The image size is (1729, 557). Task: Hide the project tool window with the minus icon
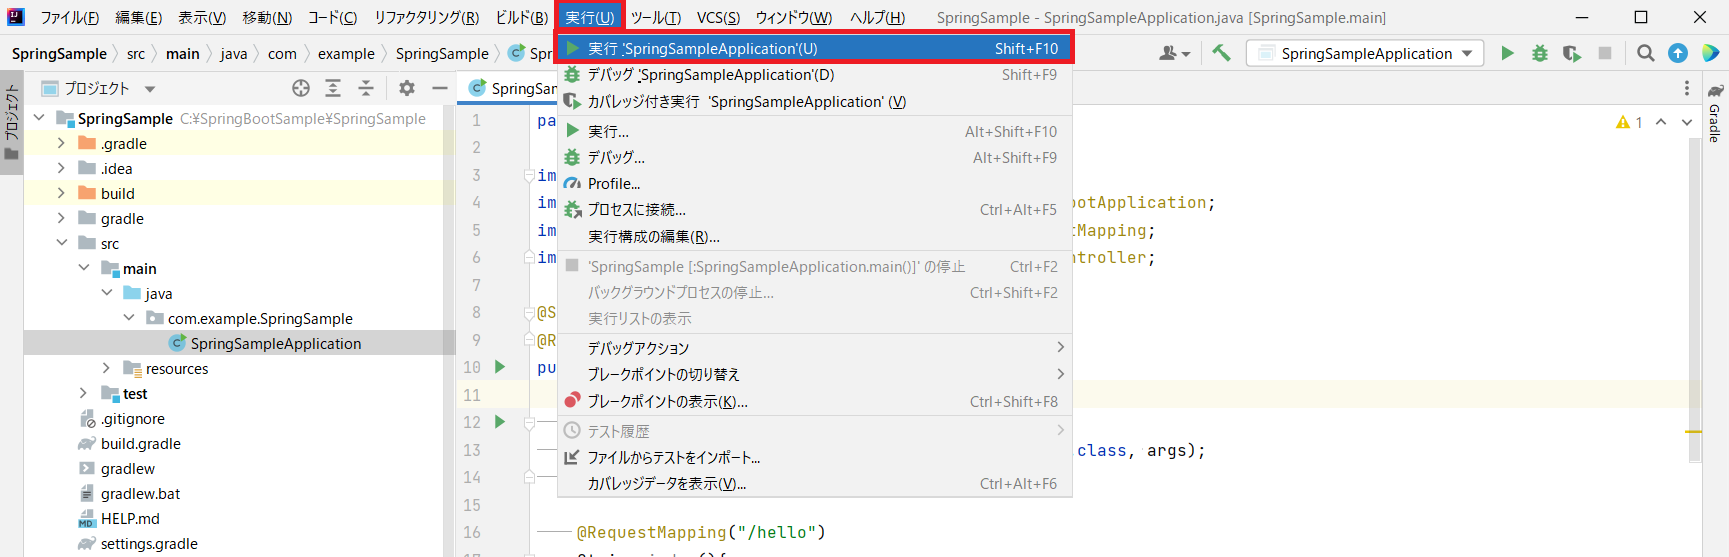(439, 88)
